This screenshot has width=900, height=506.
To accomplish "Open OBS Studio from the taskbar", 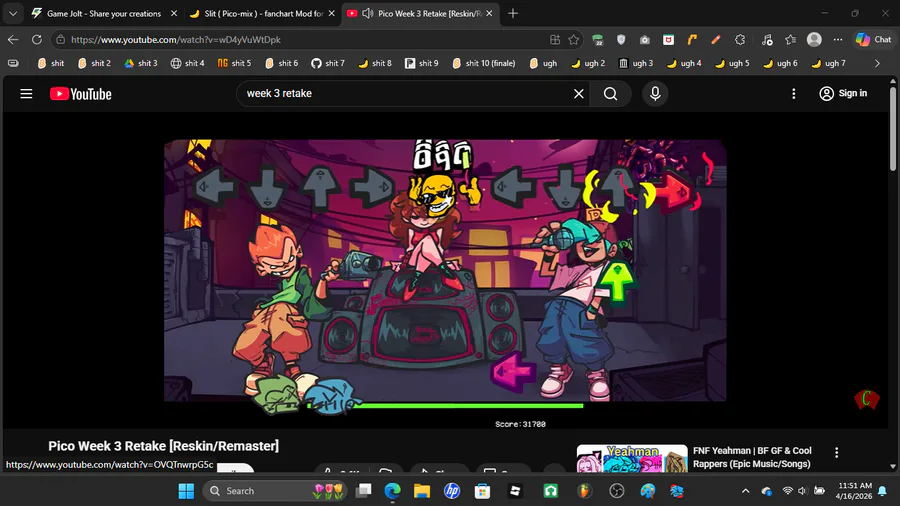I will pos(617,491).
